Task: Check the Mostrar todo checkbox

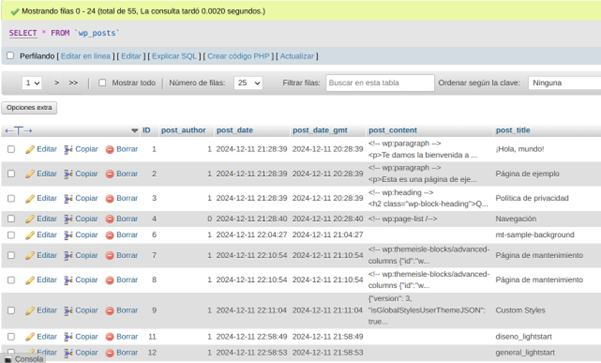Action: click(x=102, y=82)
